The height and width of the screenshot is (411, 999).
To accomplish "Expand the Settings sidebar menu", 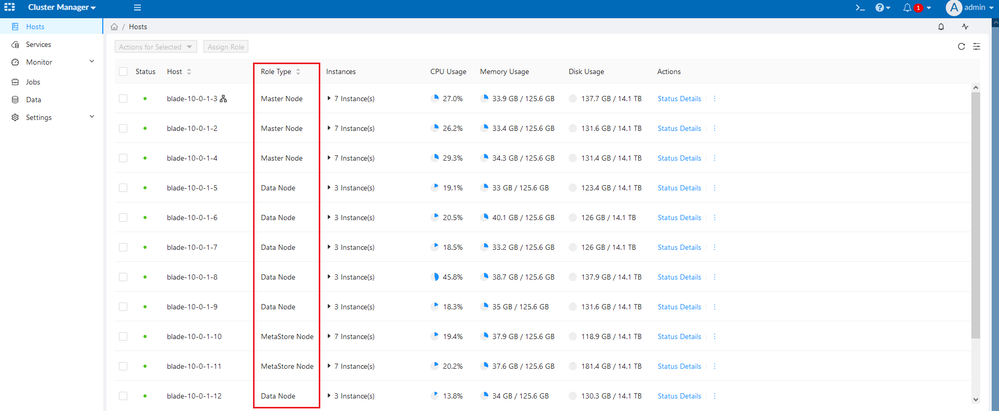I will pos(51,118).
